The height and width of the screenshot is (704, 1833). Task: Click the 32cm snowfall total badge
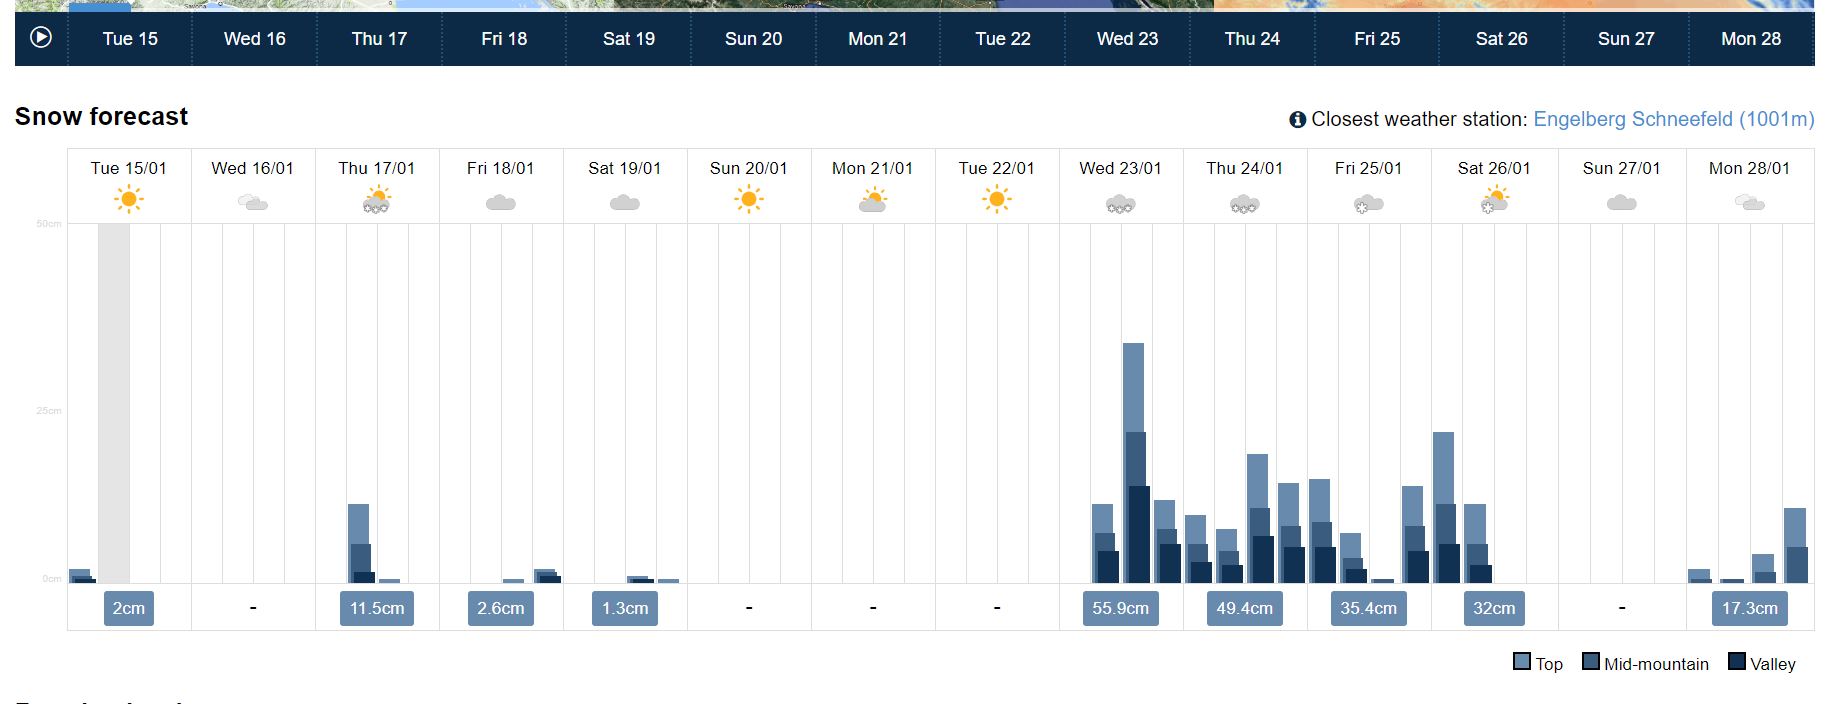1494,608
